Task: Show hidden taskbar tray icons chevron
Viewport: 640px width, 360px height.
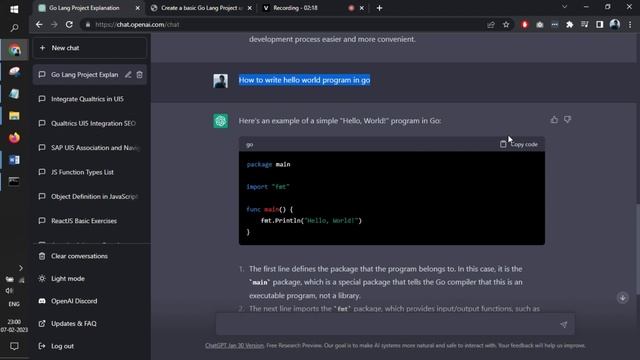Action: click(x=20, y=268)
